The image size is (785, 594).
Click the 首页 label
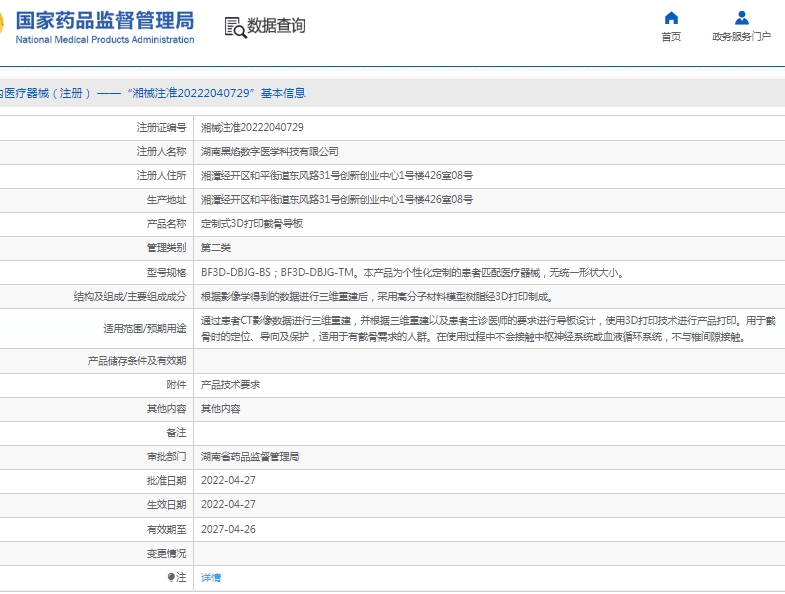(x=671, y=37)
